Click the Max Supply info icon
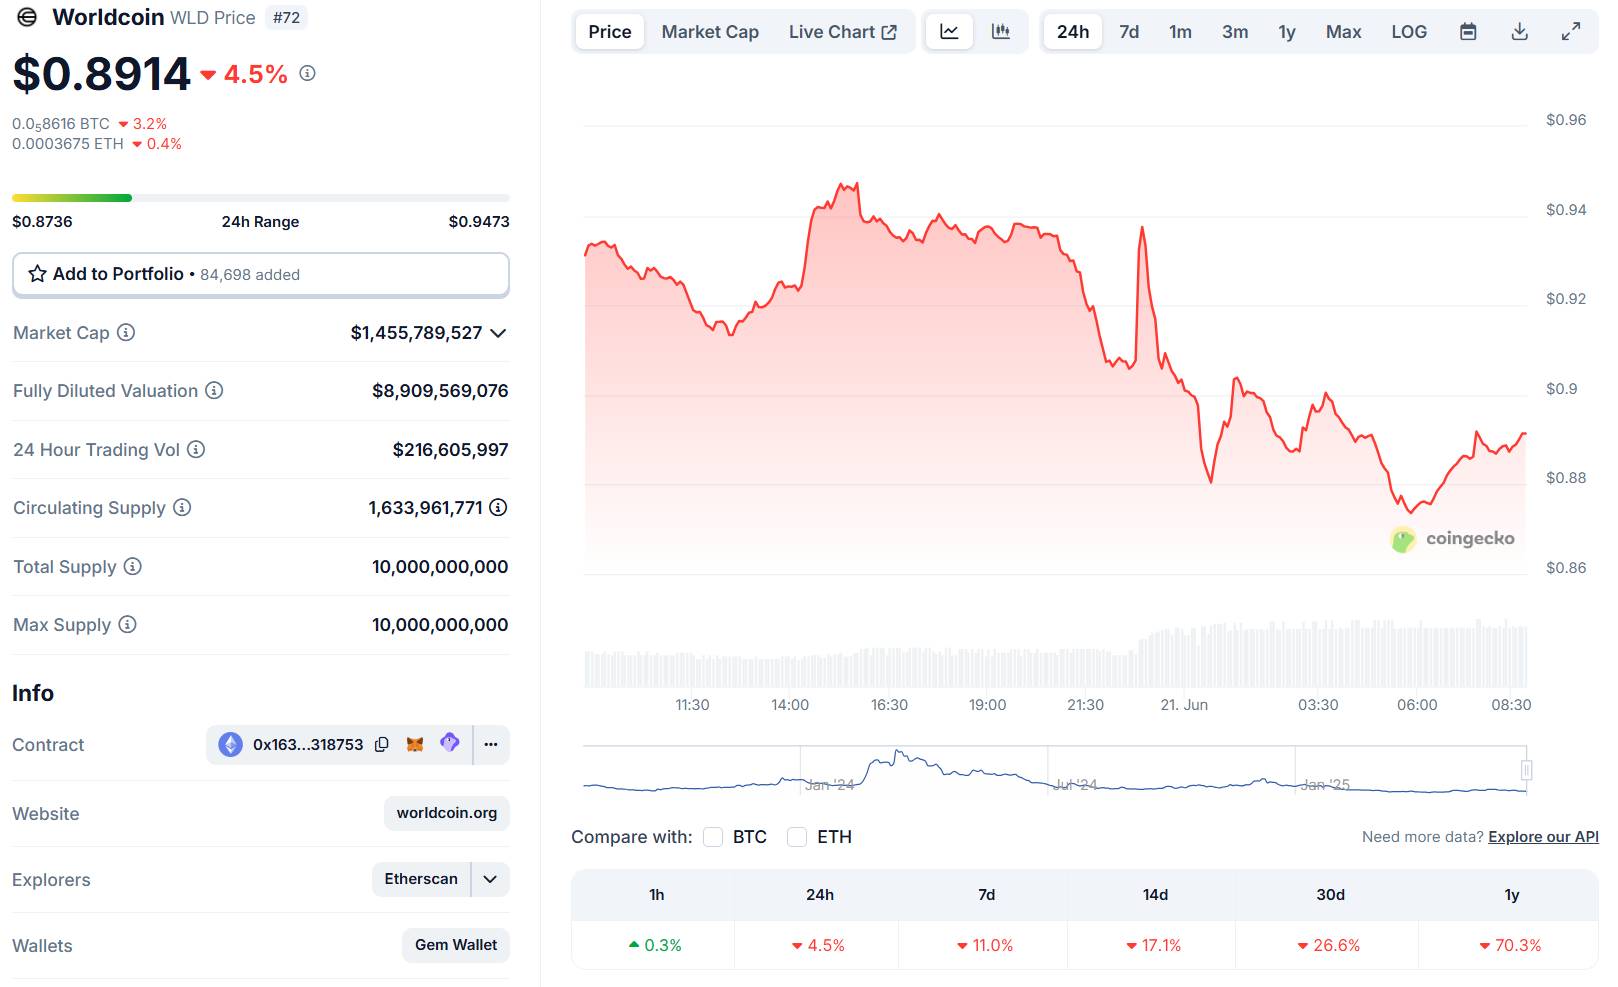 tap(127, 624)
